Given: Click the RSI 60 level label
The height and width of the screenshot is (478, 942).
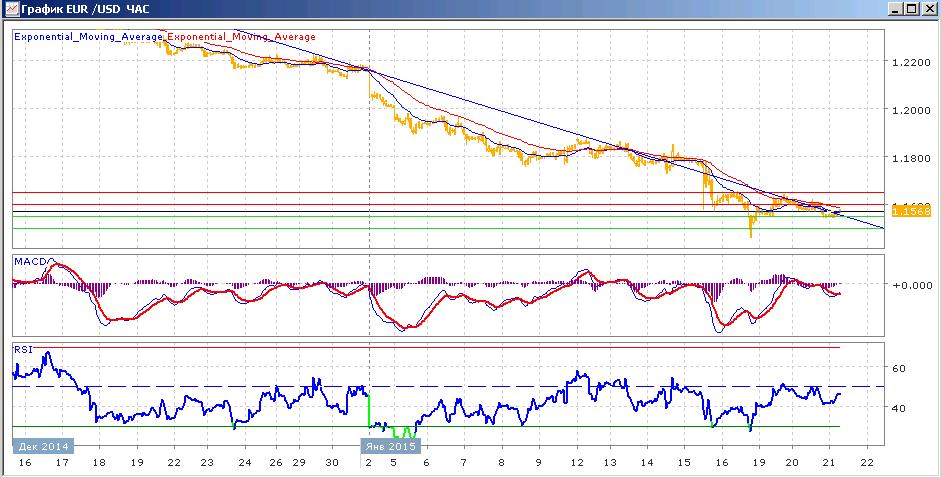Looking at the screenshot, I should pyautogui.click(x=901, y=368).
